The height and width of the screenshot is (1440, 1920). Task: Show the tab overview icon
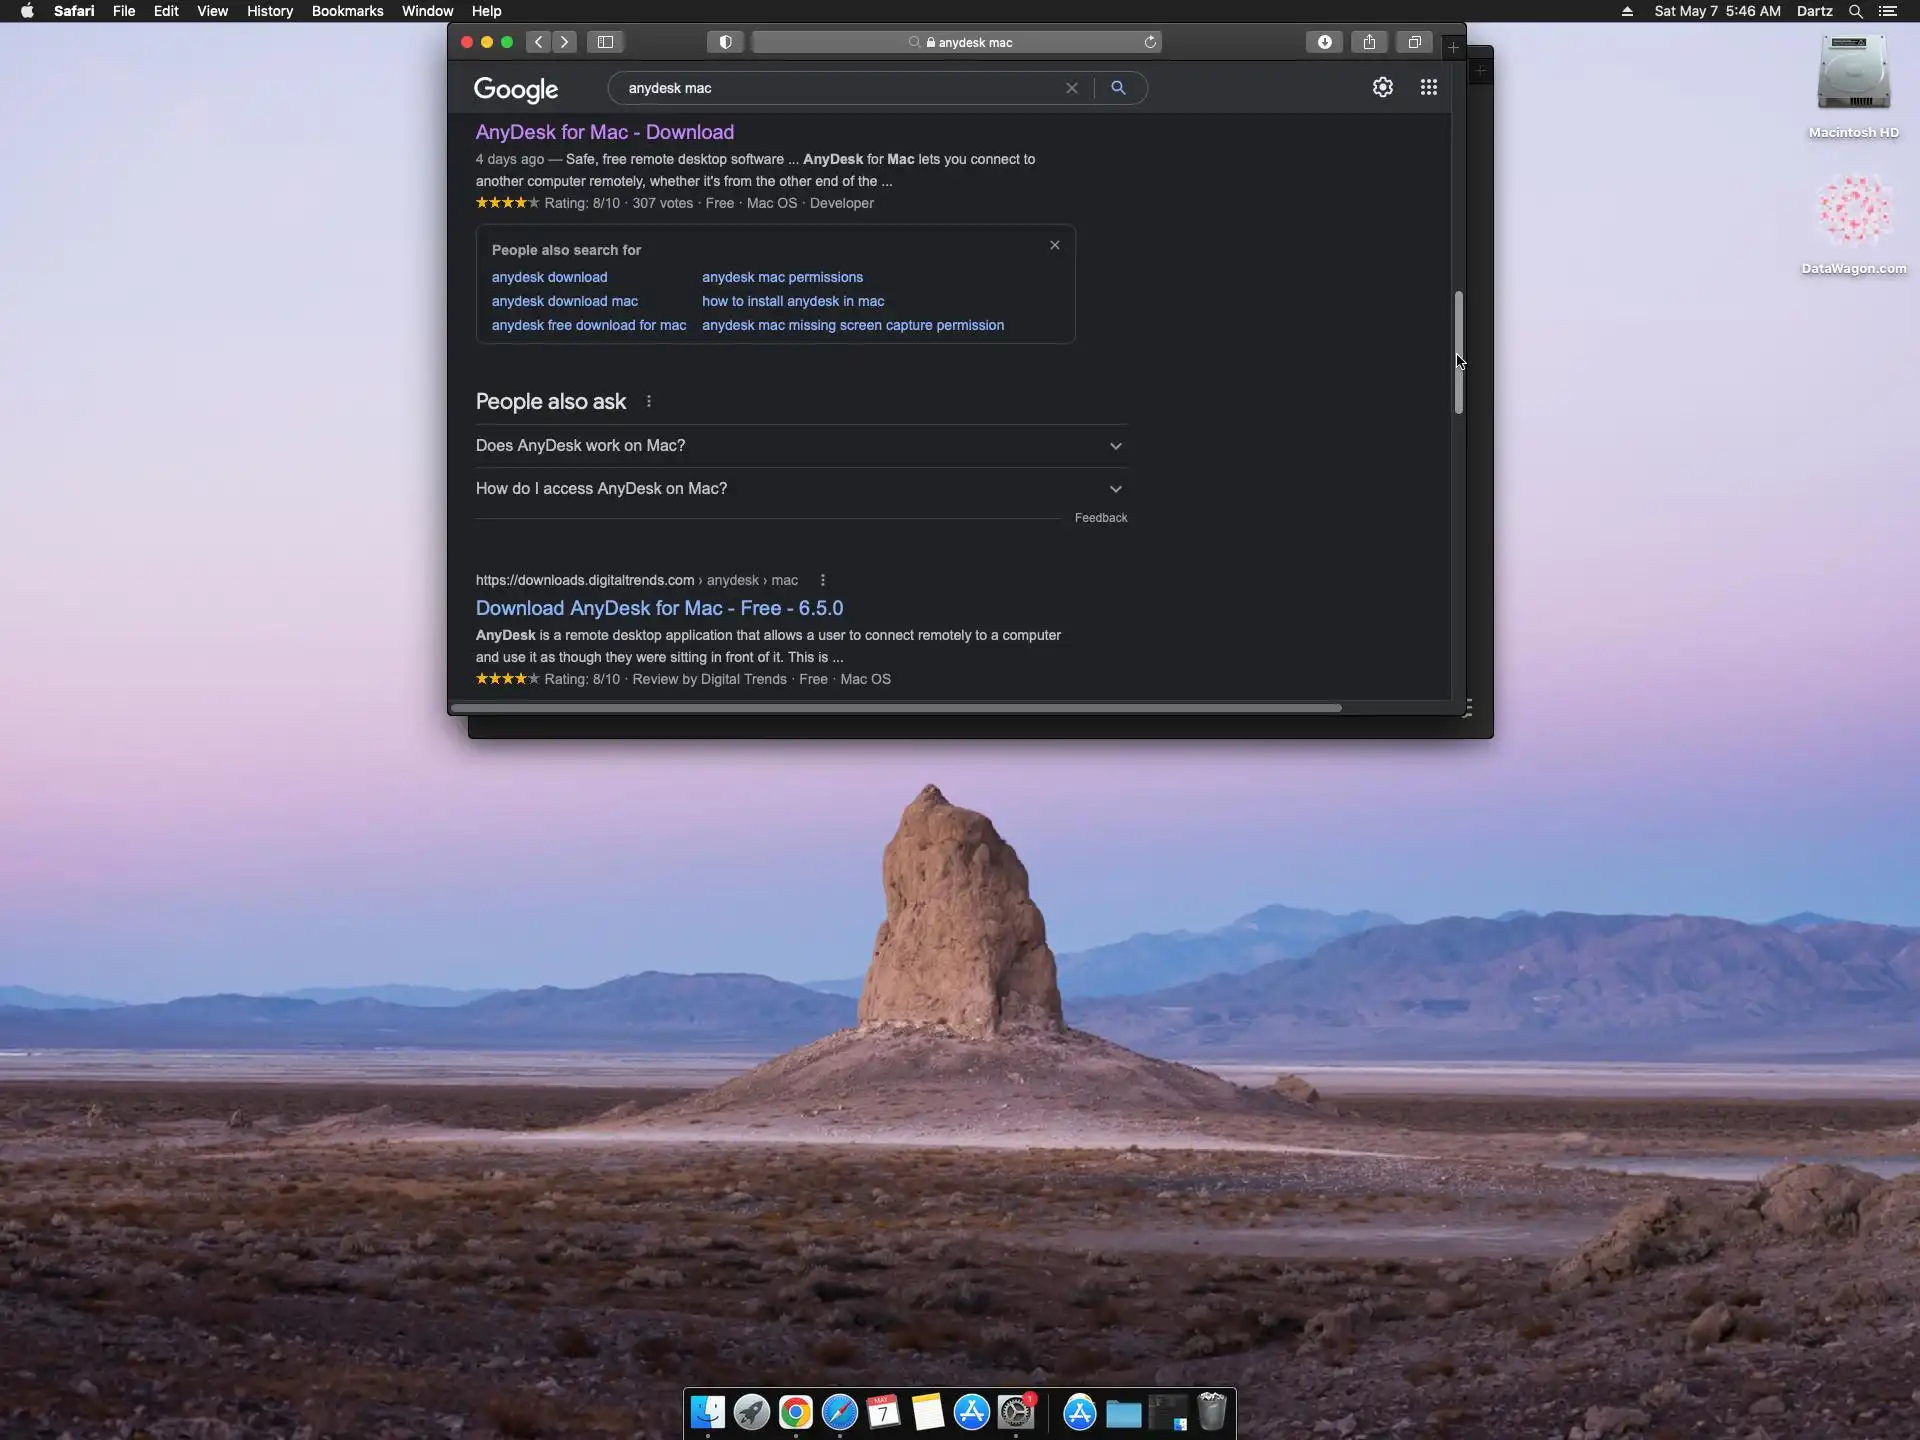tap(1414, 42)
